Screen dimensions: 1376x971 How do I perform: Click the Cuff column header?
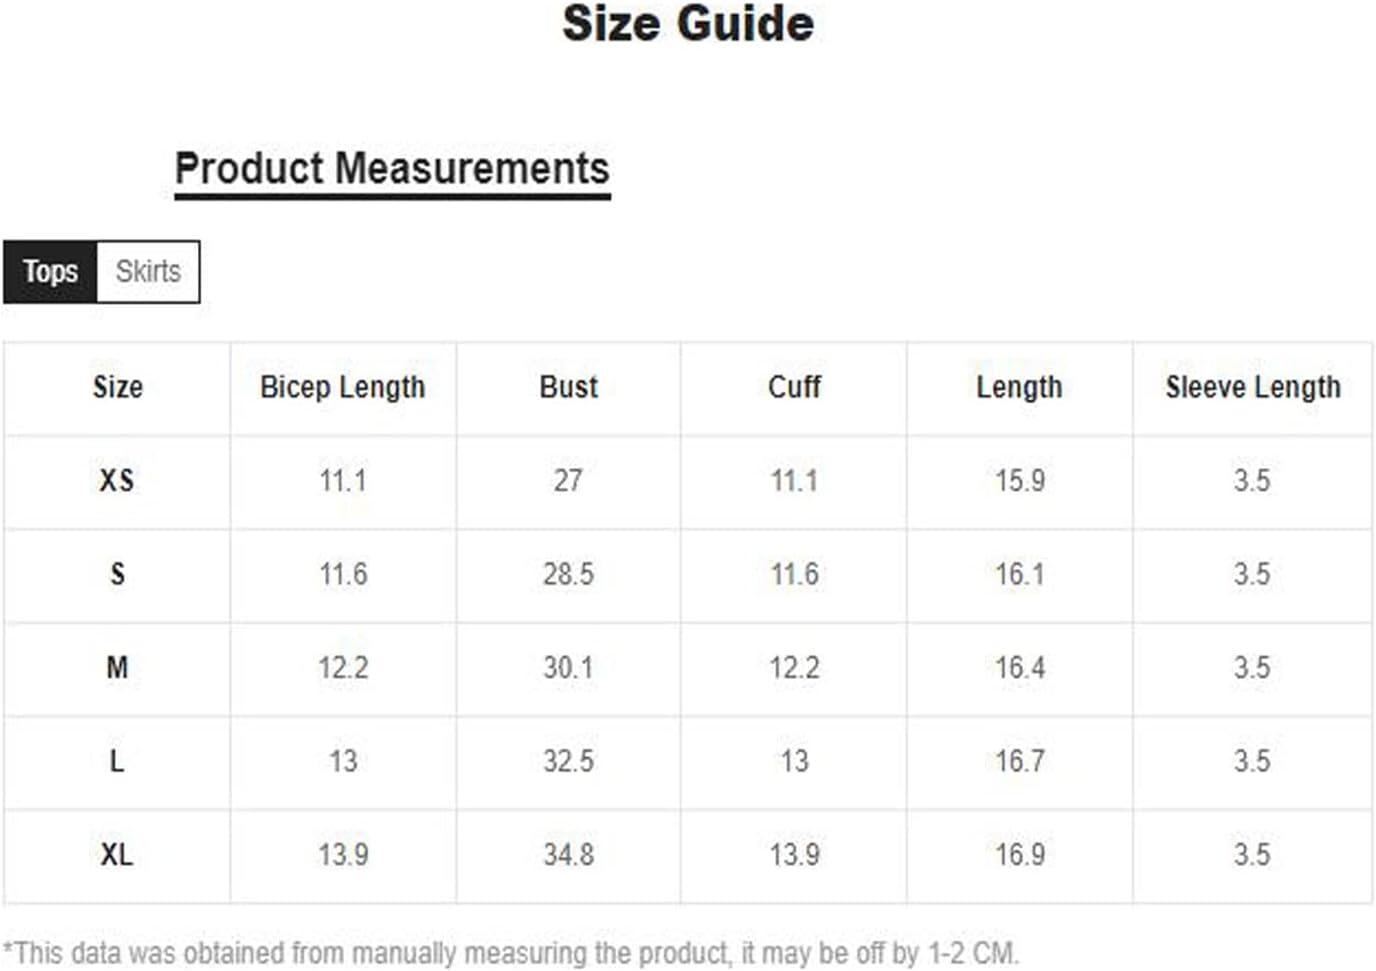[x=794, y=387]
